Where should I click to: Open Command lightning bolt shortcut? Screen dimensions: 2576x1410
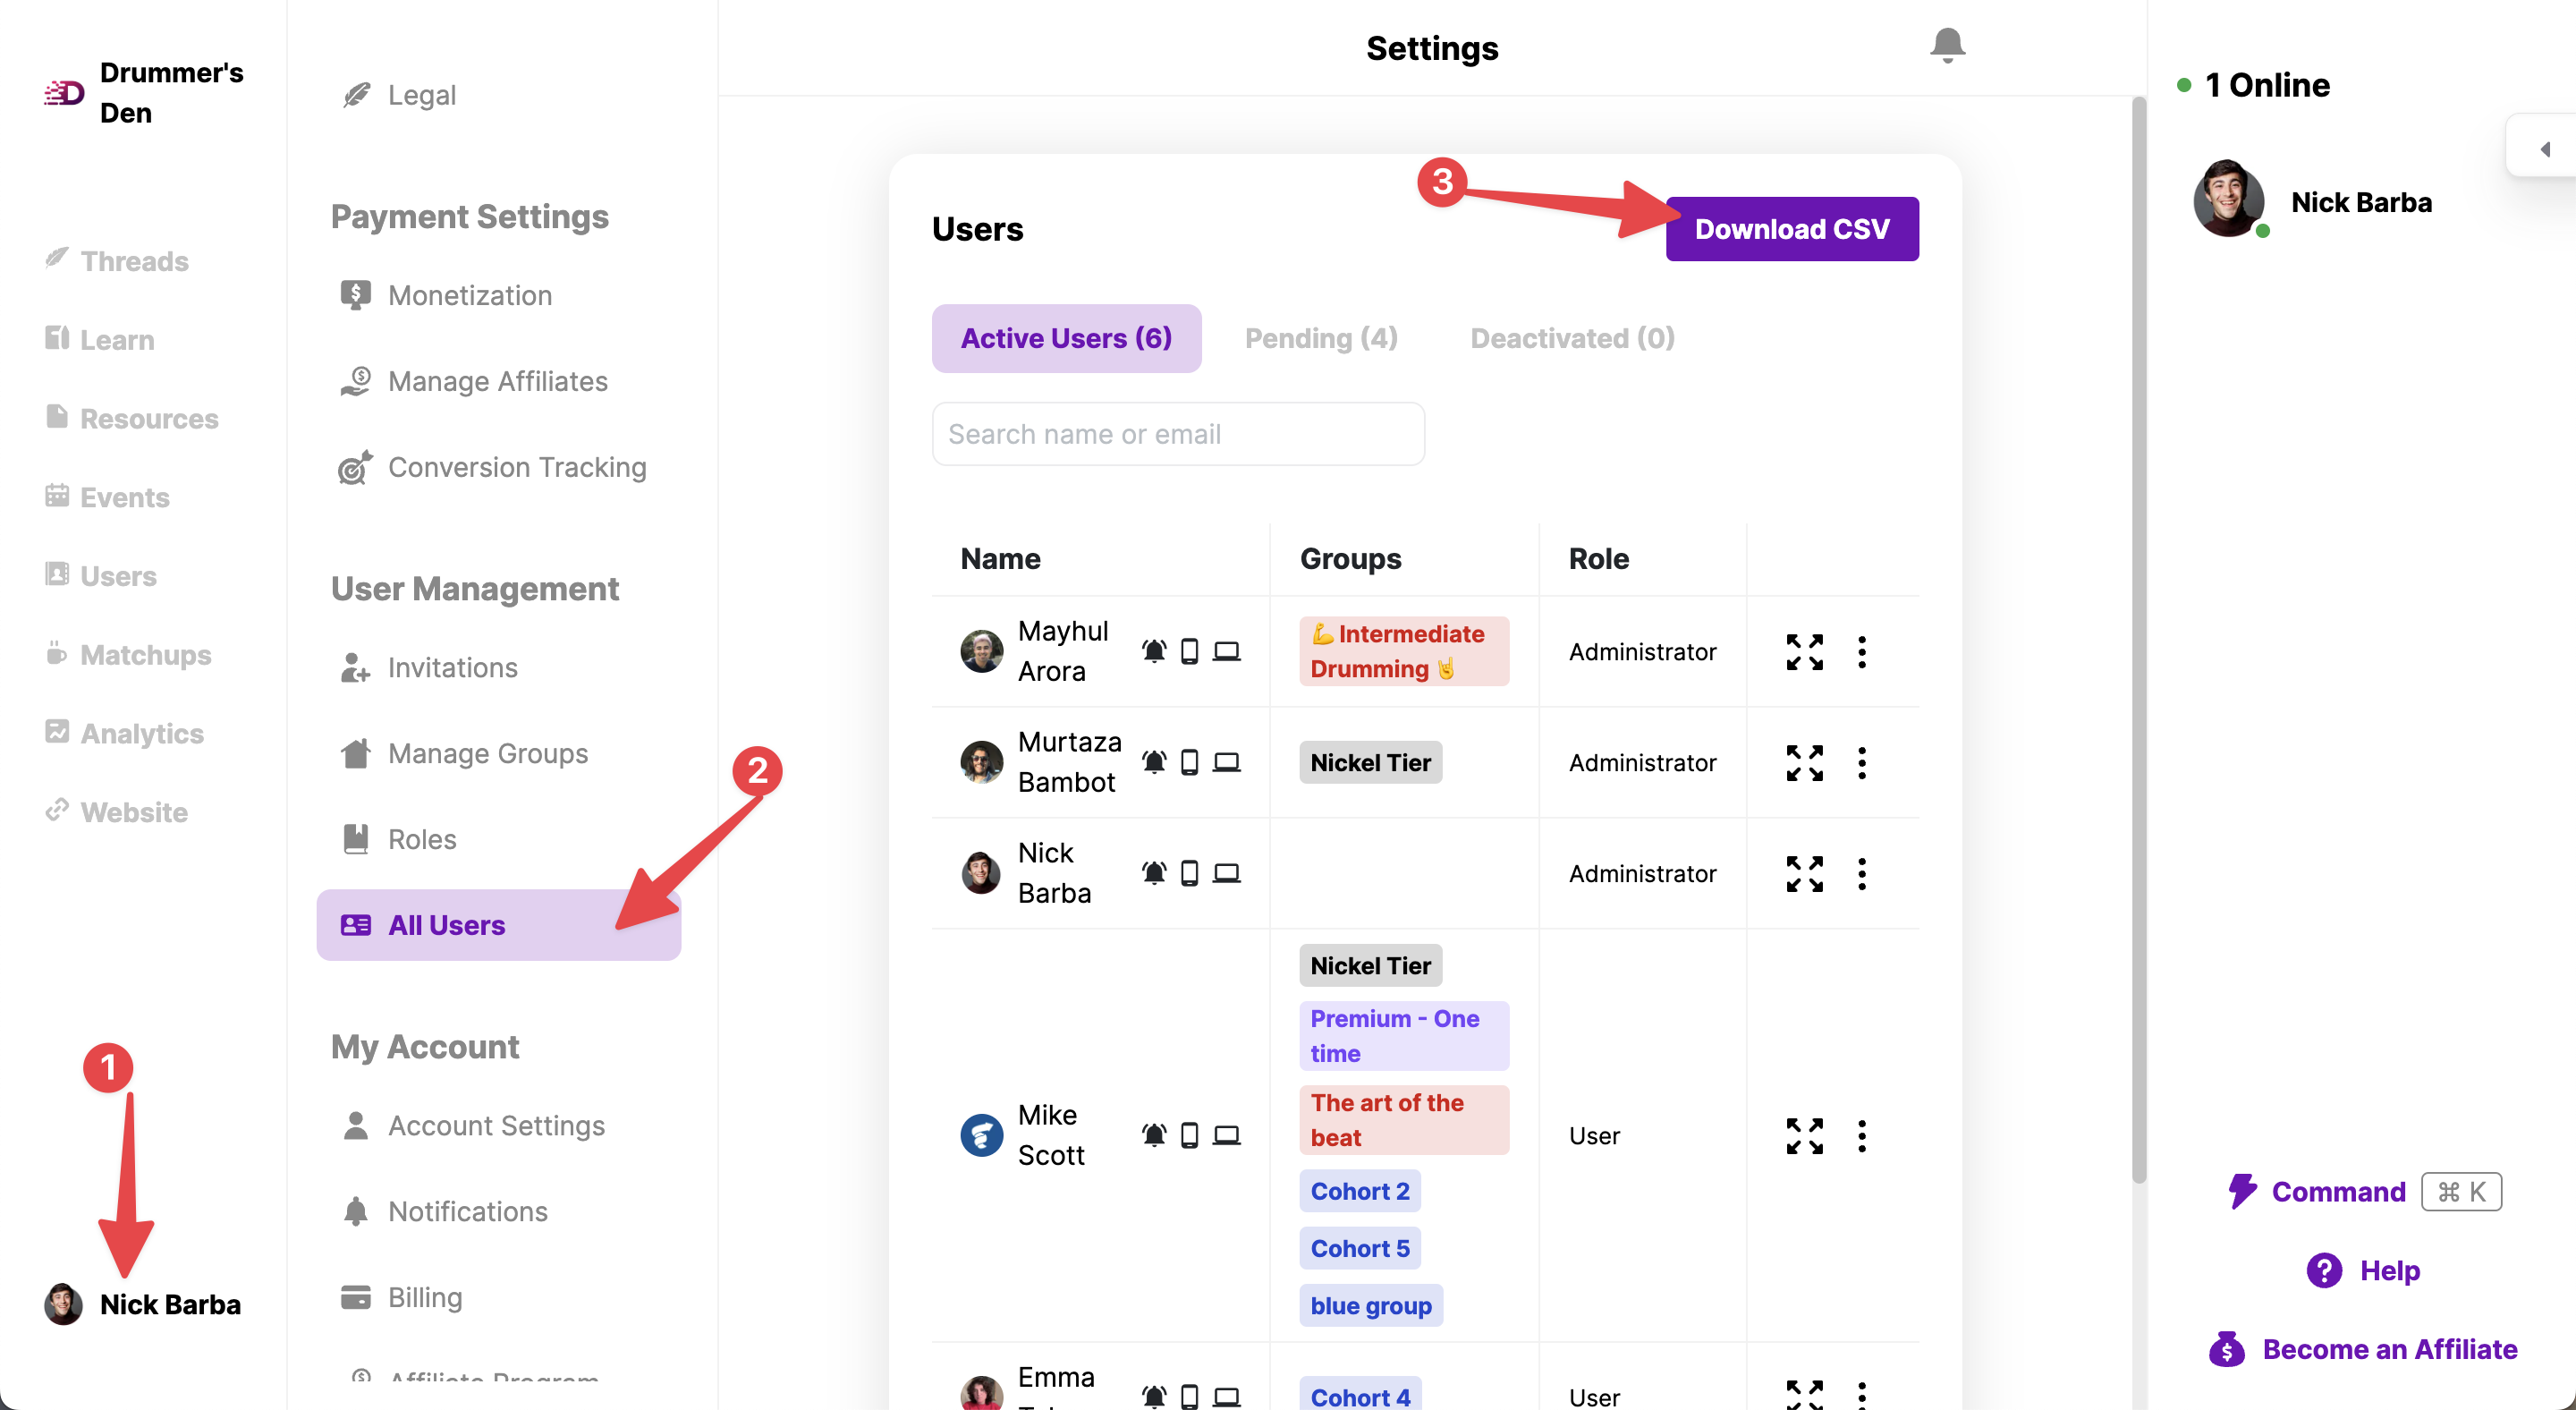coord(2241,1191)
